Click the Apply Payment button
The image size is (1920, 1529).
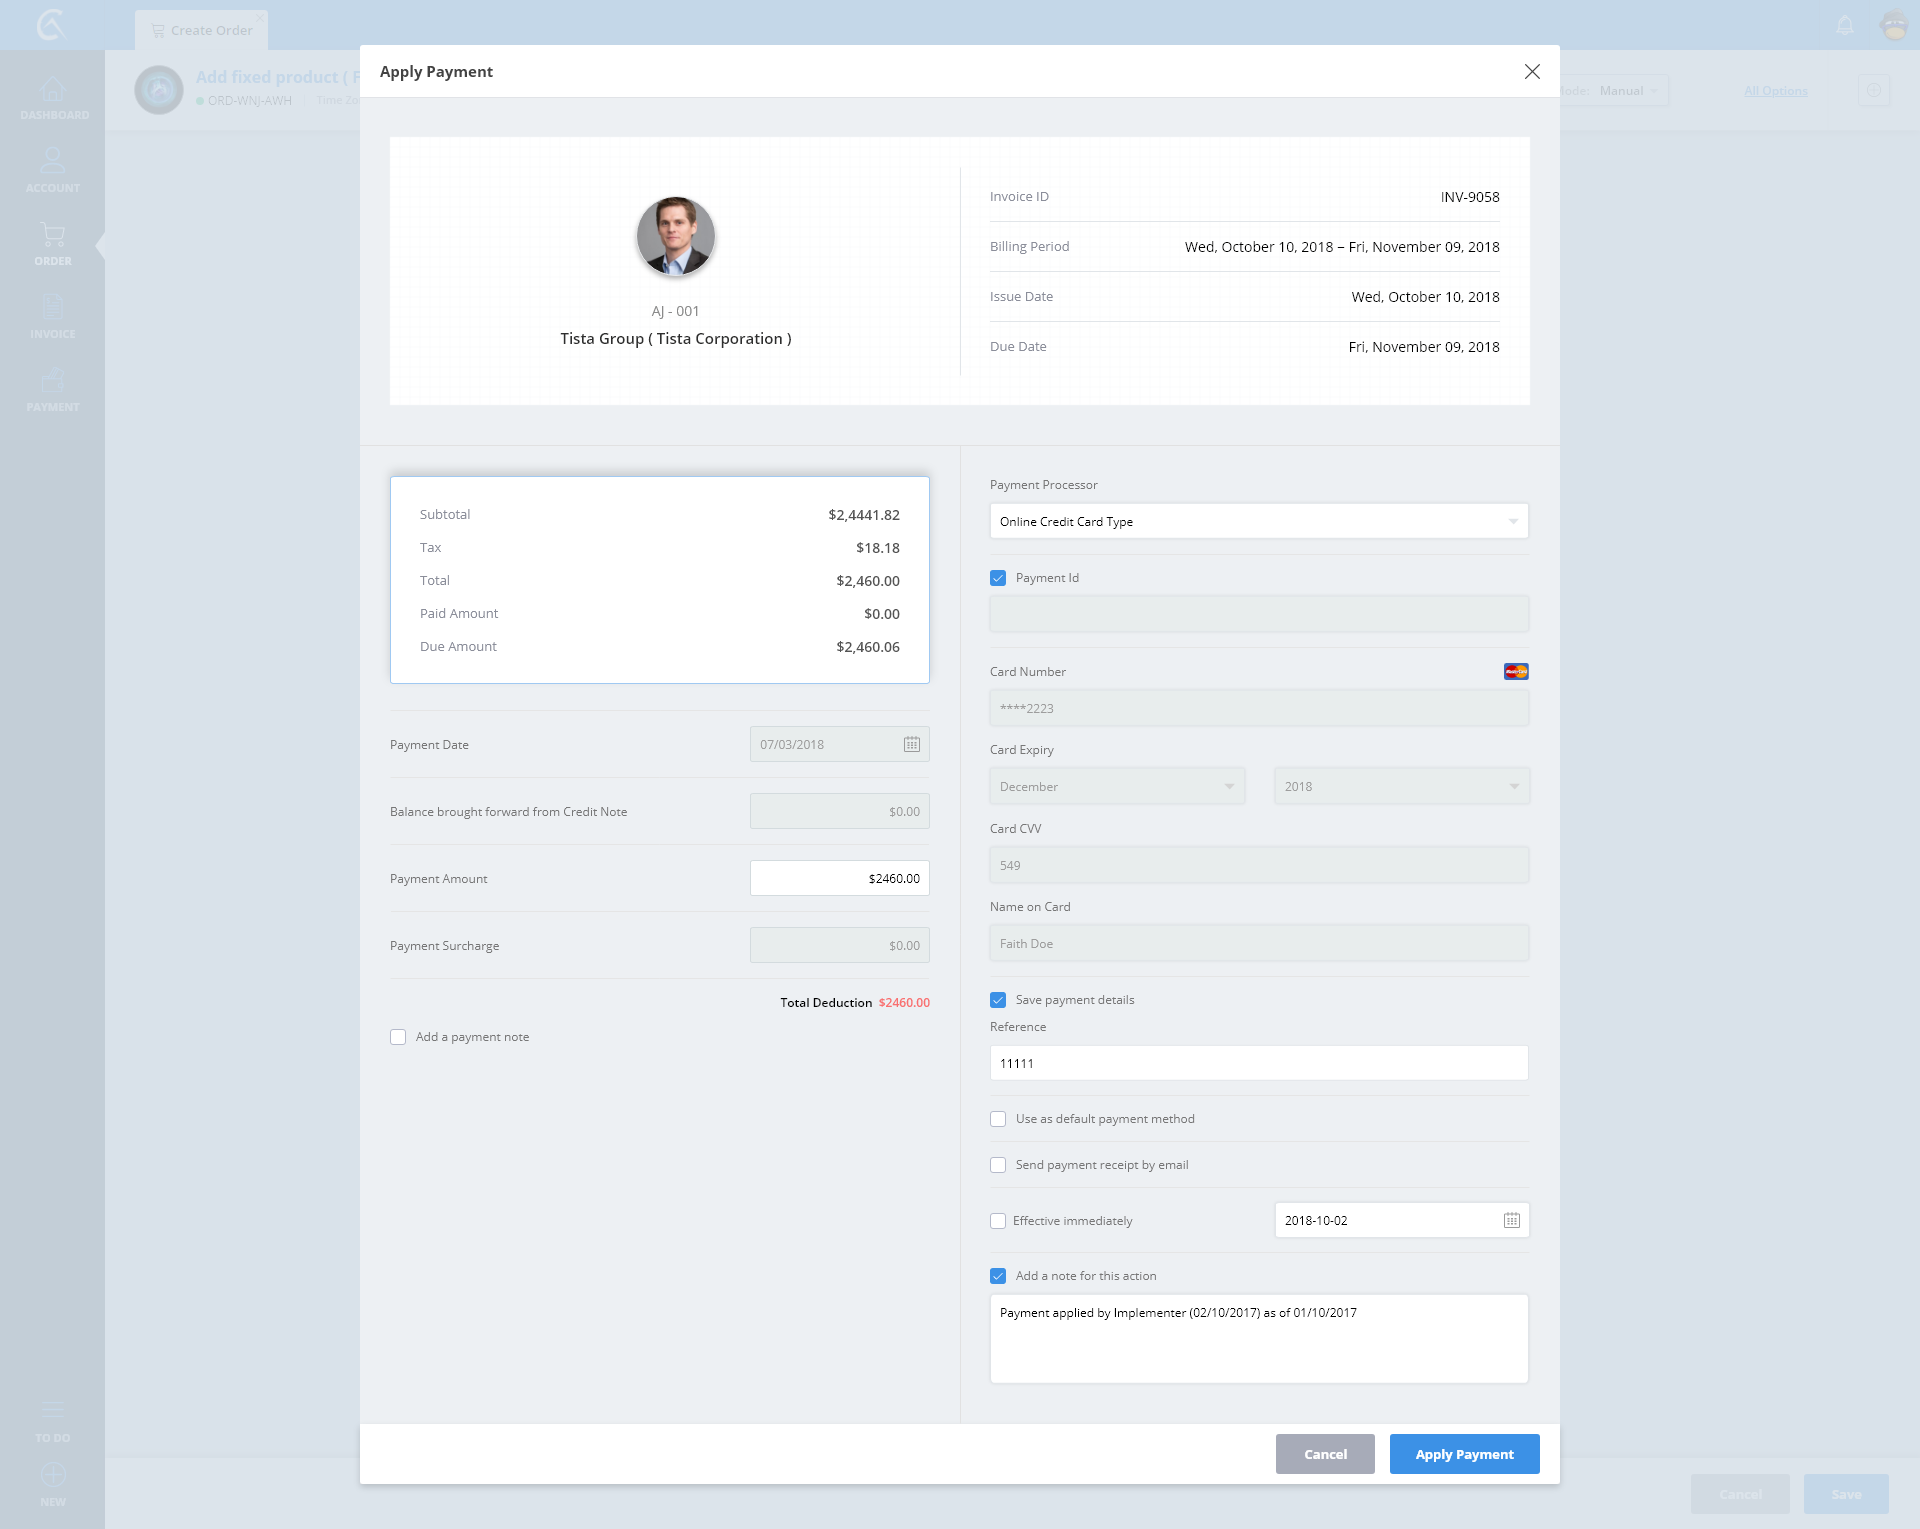[x=1463, y=1454]
